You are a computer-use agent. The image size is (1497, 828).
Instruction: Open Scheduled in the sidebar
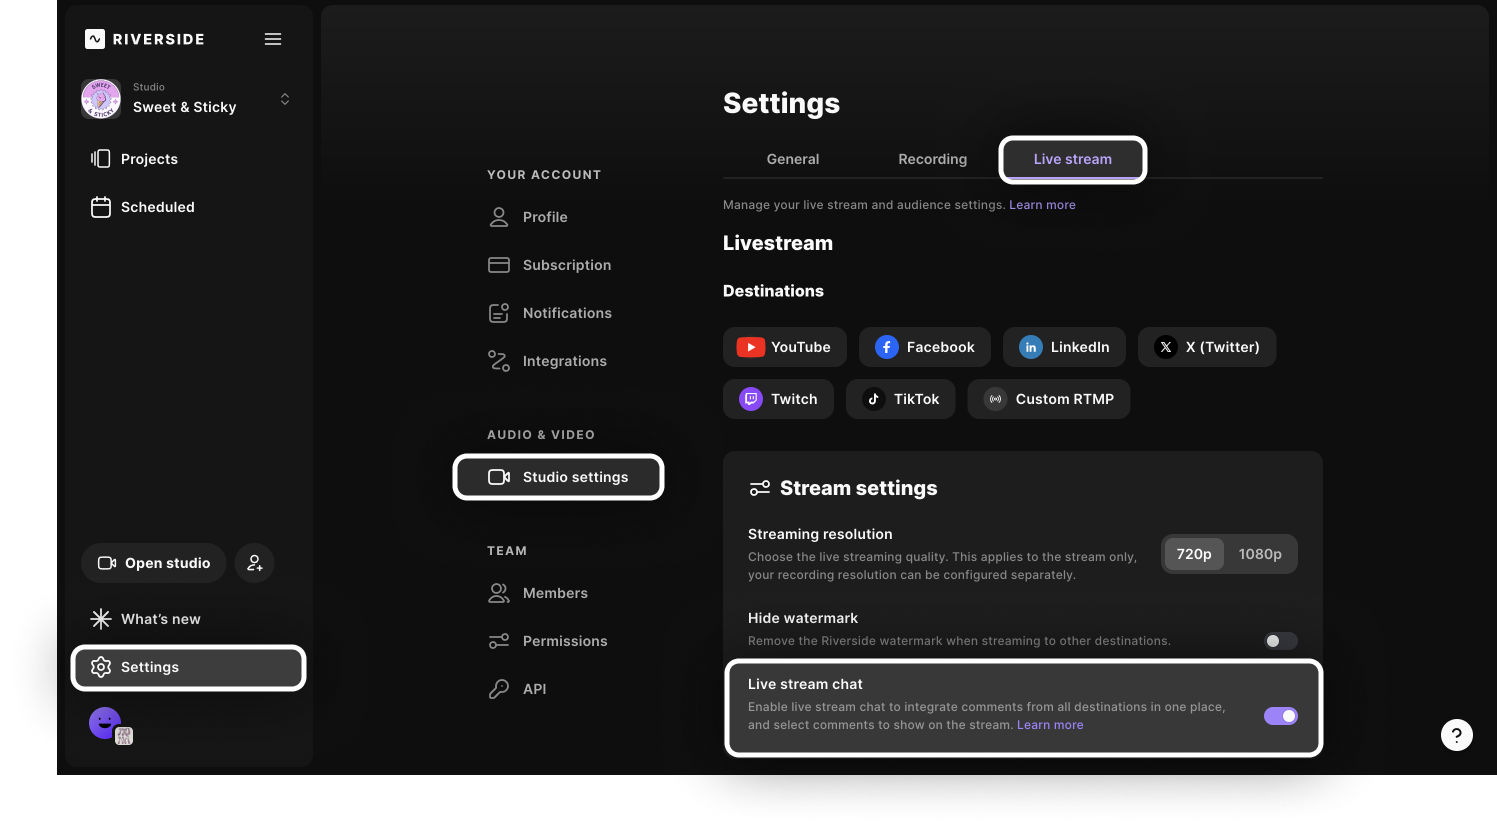point(143,207)
